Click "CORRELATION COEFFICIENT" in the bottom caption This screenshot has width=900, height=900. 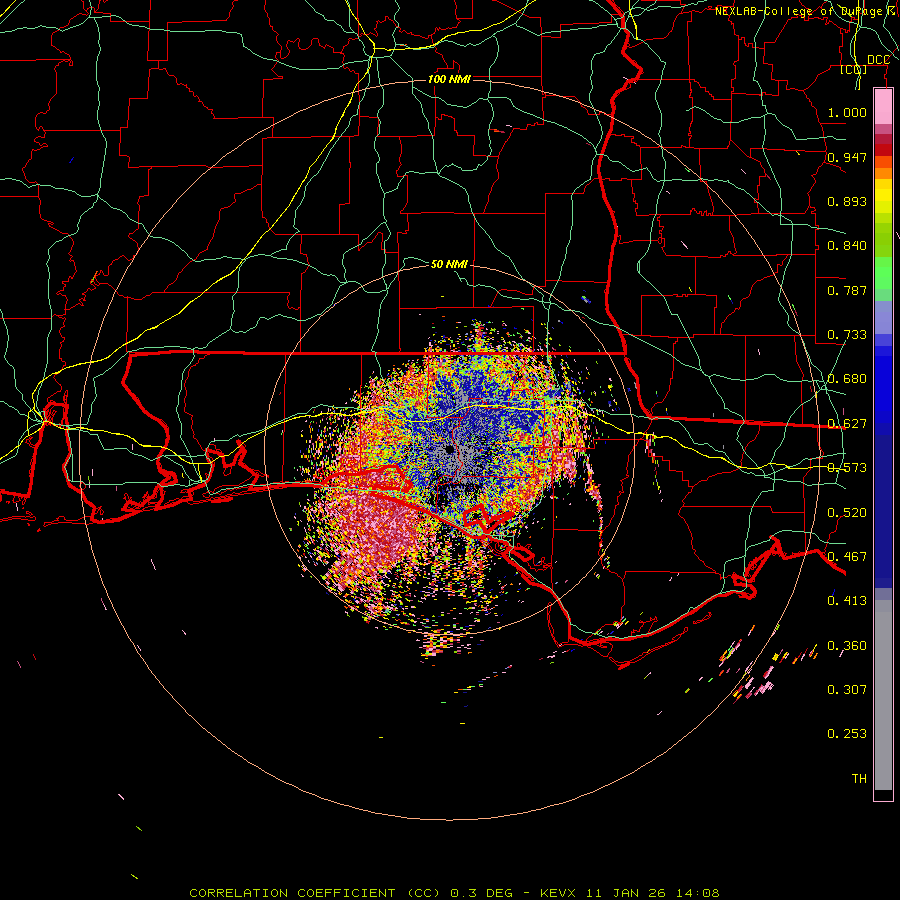292,893
